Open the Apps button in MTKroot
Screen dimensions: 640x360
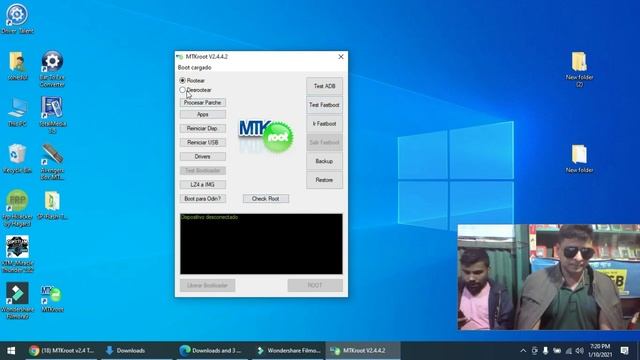202,115
